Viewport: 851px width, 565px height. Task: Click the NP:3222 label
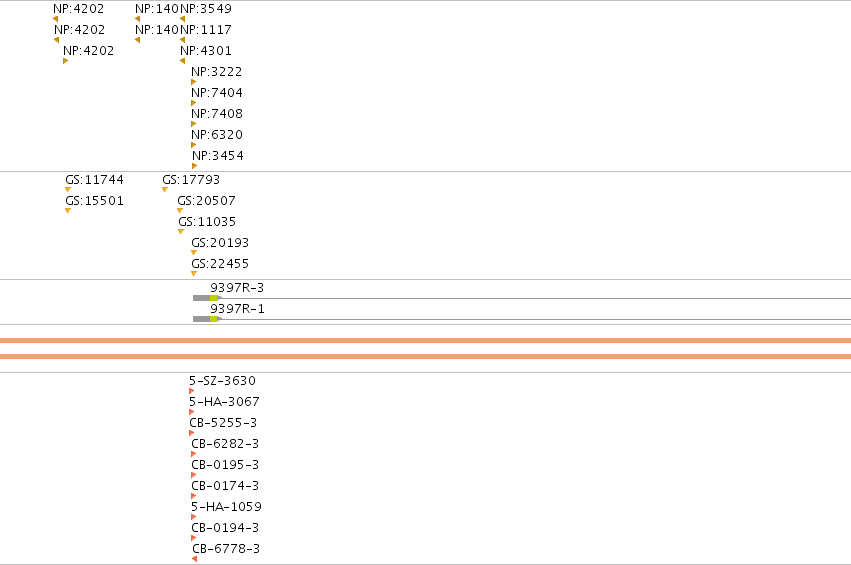(217, 72)
